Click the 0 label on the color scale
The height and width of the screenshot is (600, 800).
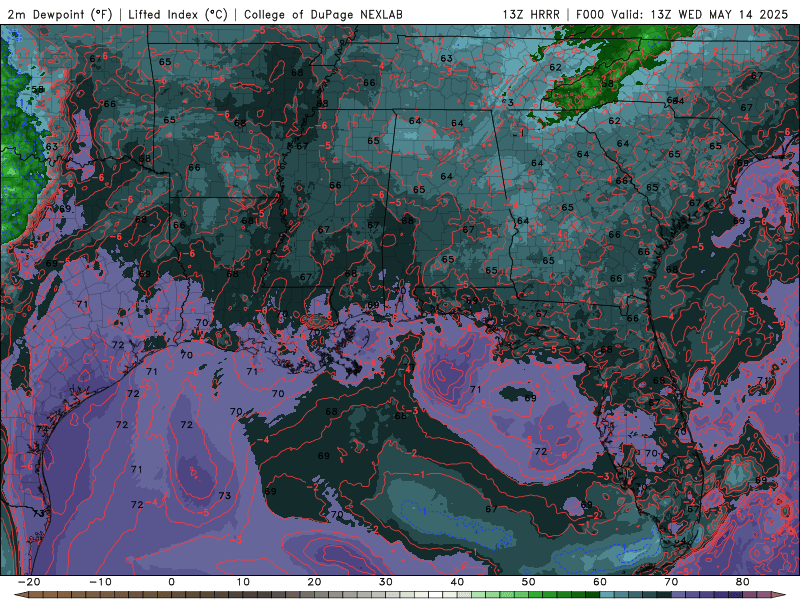(171, 582)
